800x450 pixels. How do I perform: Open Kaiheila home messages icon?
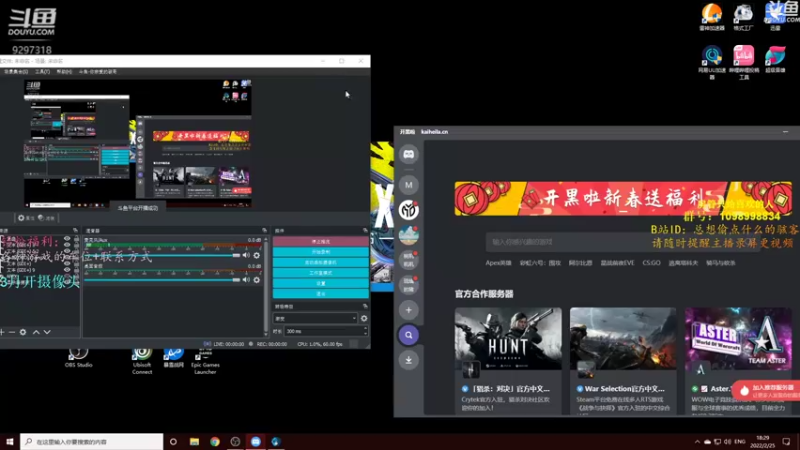409,154
